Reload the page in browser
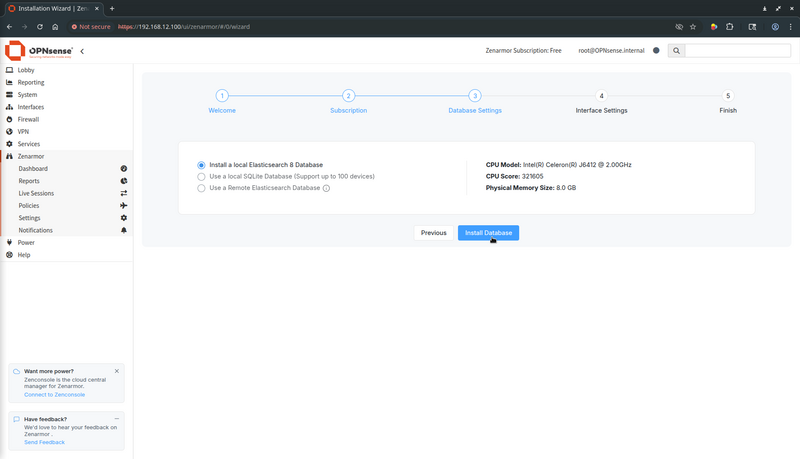This screenshot has height=459, width=800. coord(40,27)
